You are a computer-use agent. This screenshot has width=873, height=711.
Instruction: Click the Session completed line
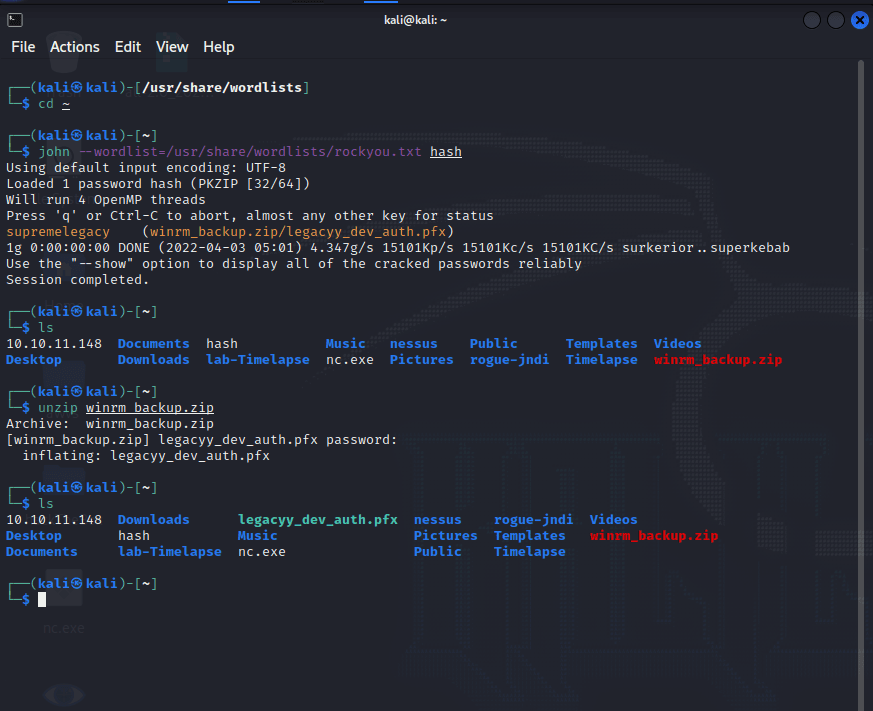point(77,280)
